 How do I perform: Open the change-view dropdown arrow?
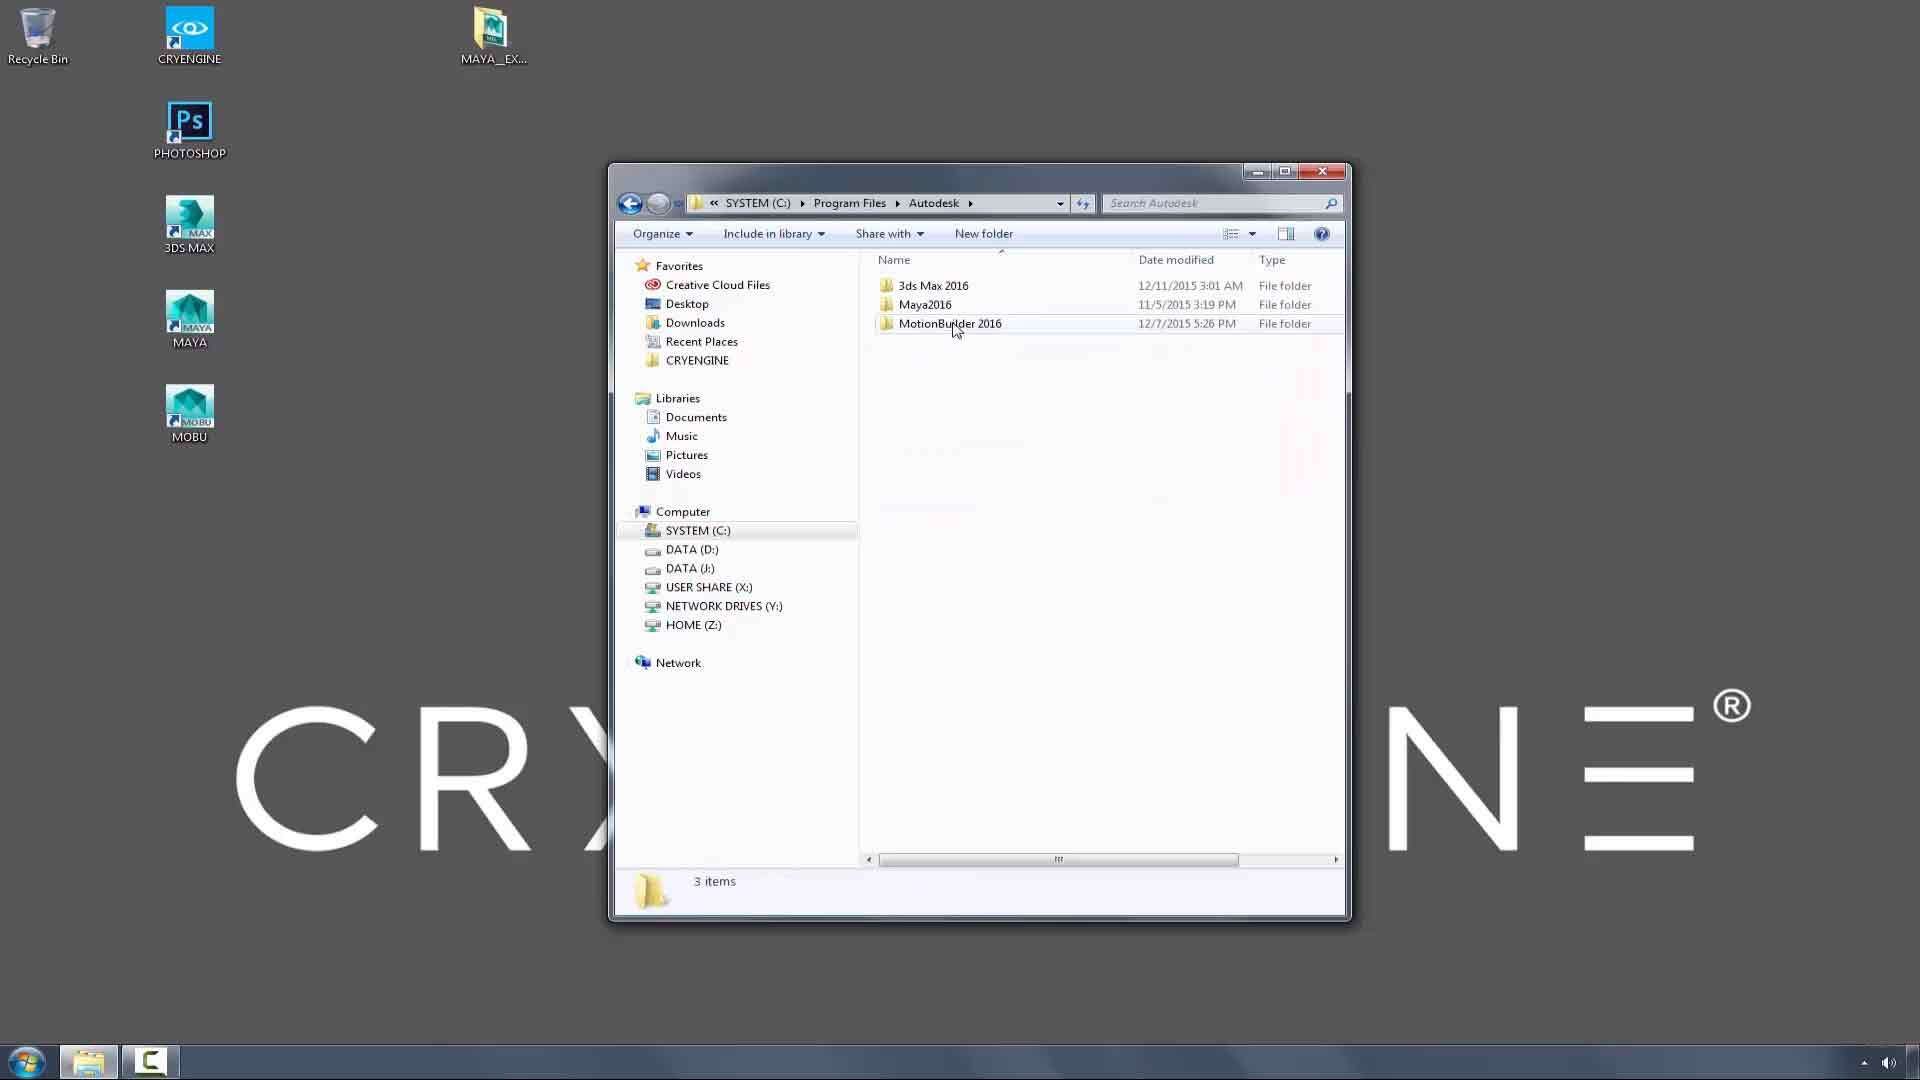coord(1251,233)
